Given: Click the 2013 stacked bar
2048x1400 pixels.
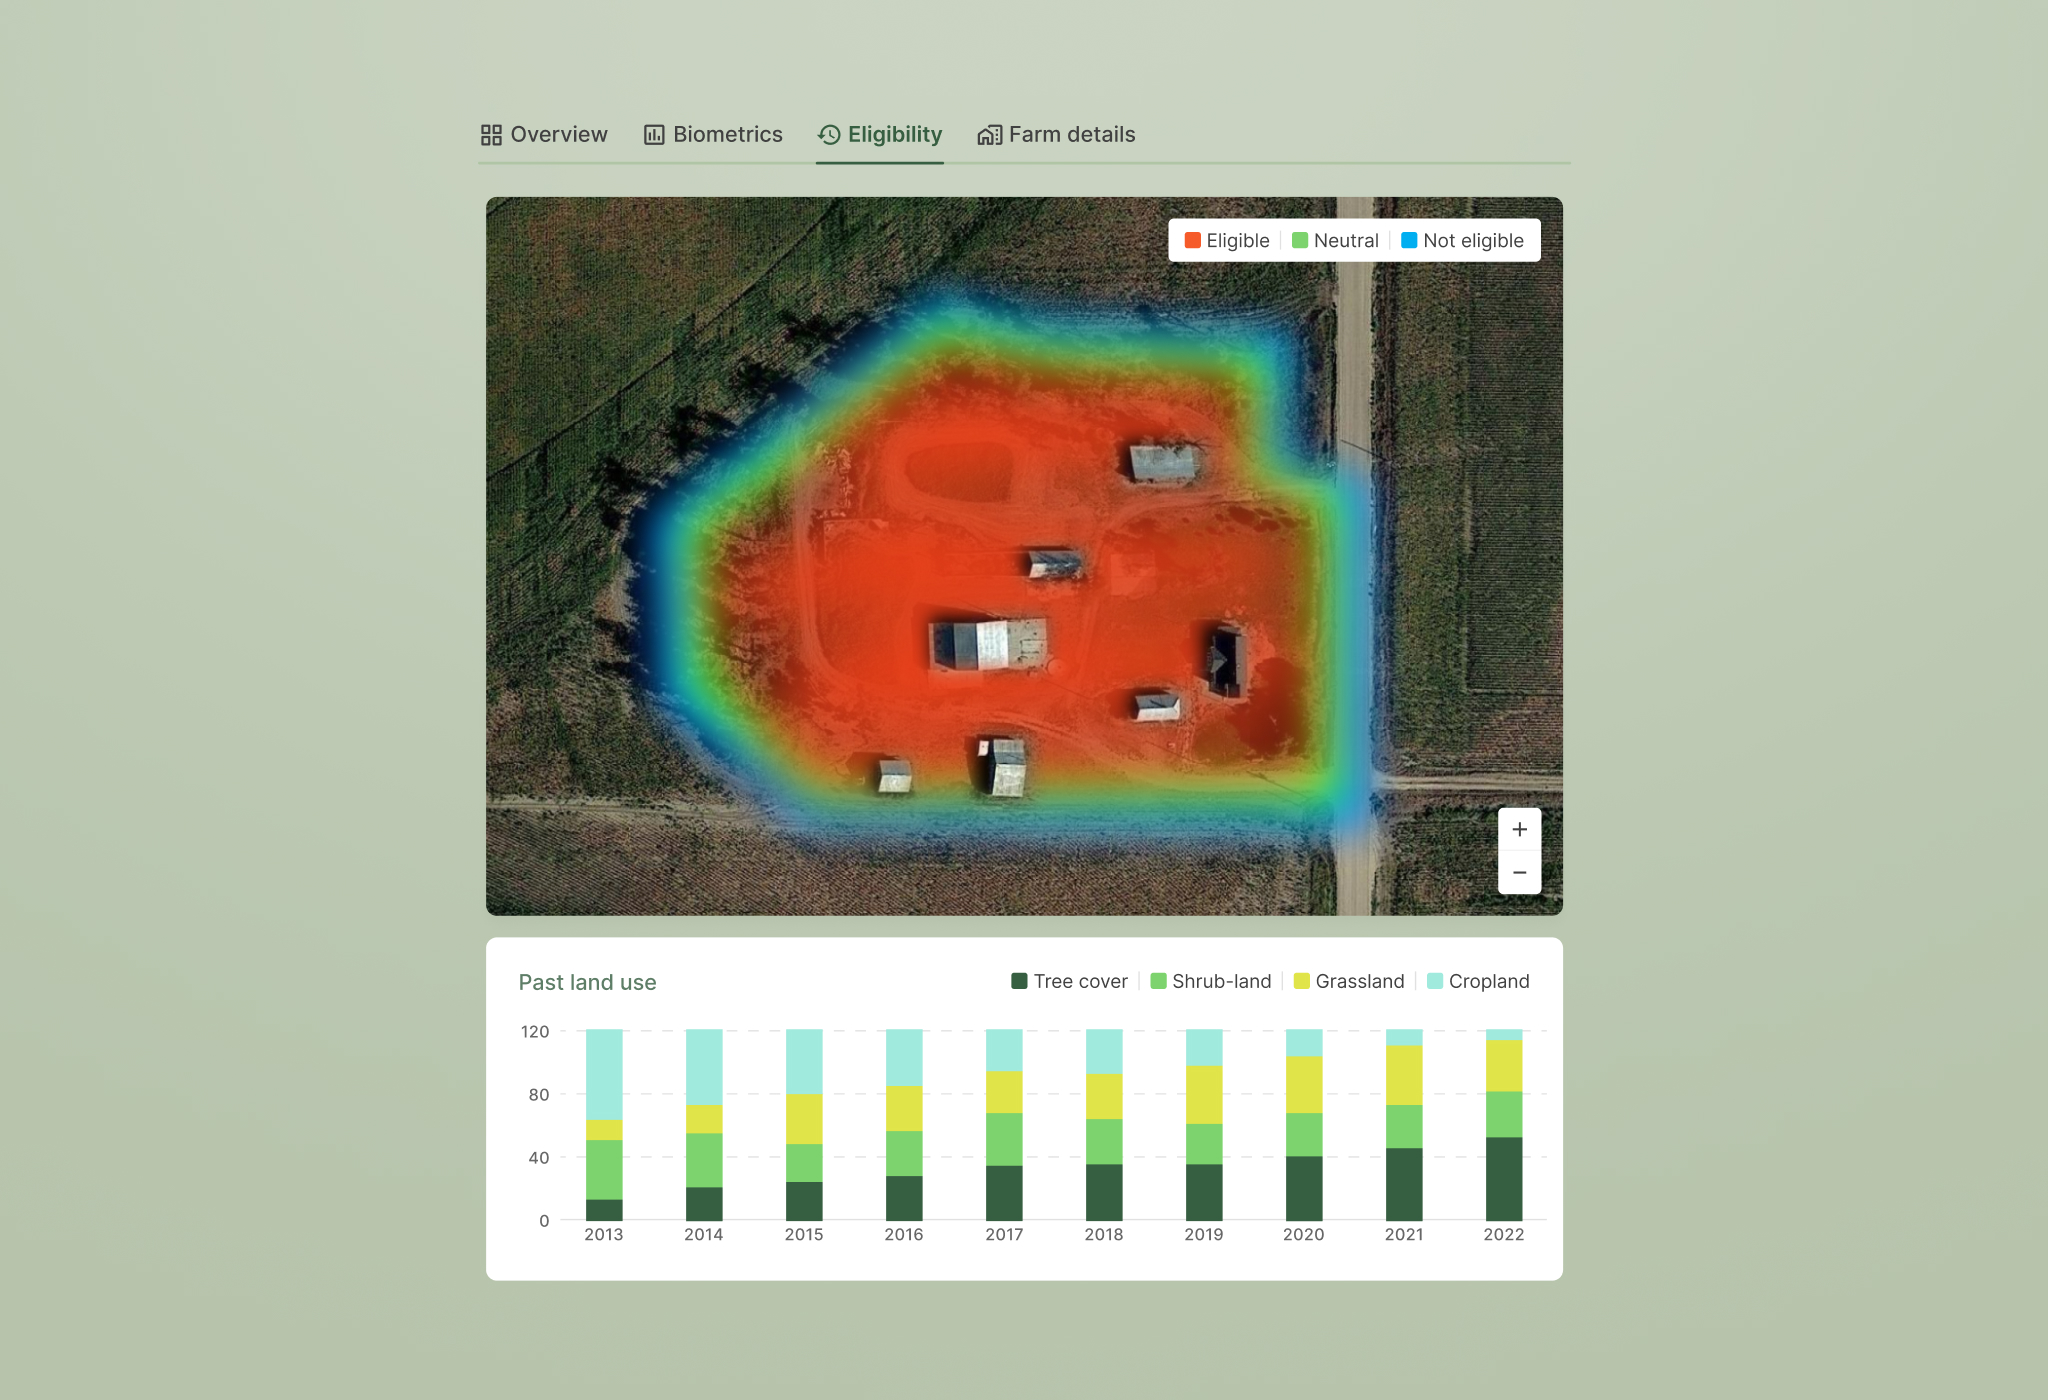Looking at the screenshot, I should [x=604, y=1125].
